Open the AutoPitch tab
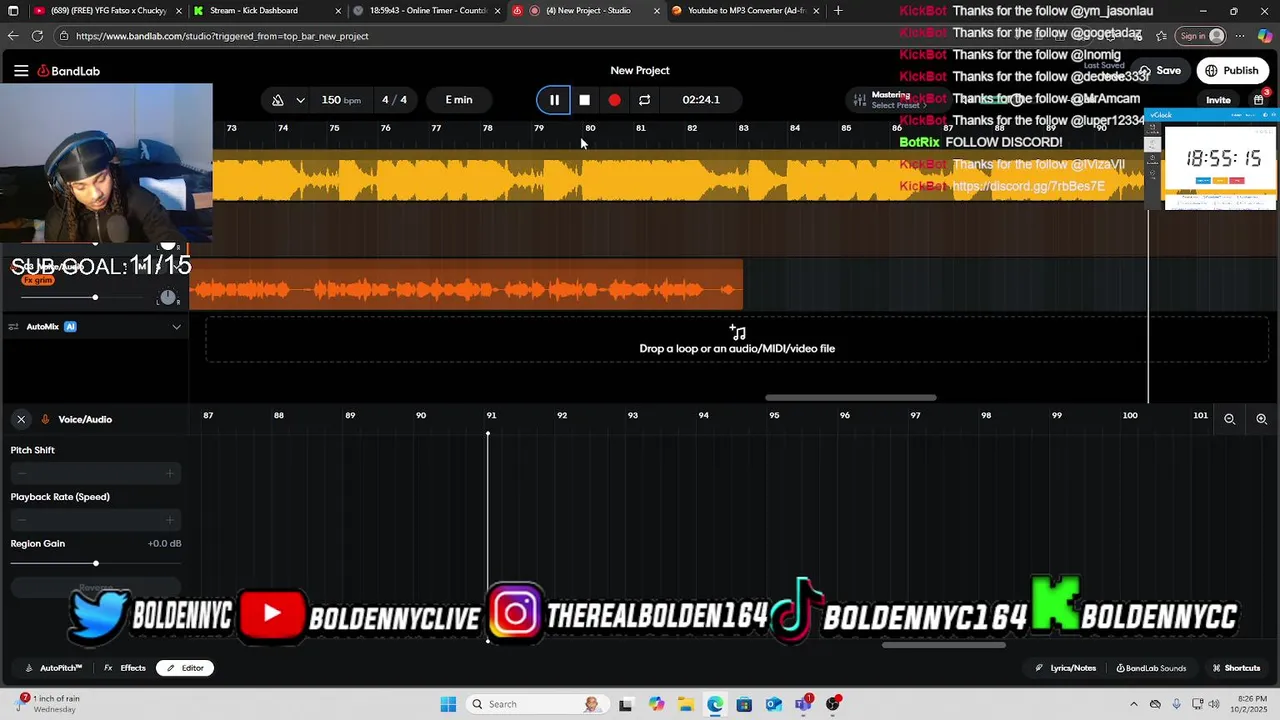The image size is (1280, 720). [x=54, y=668]
